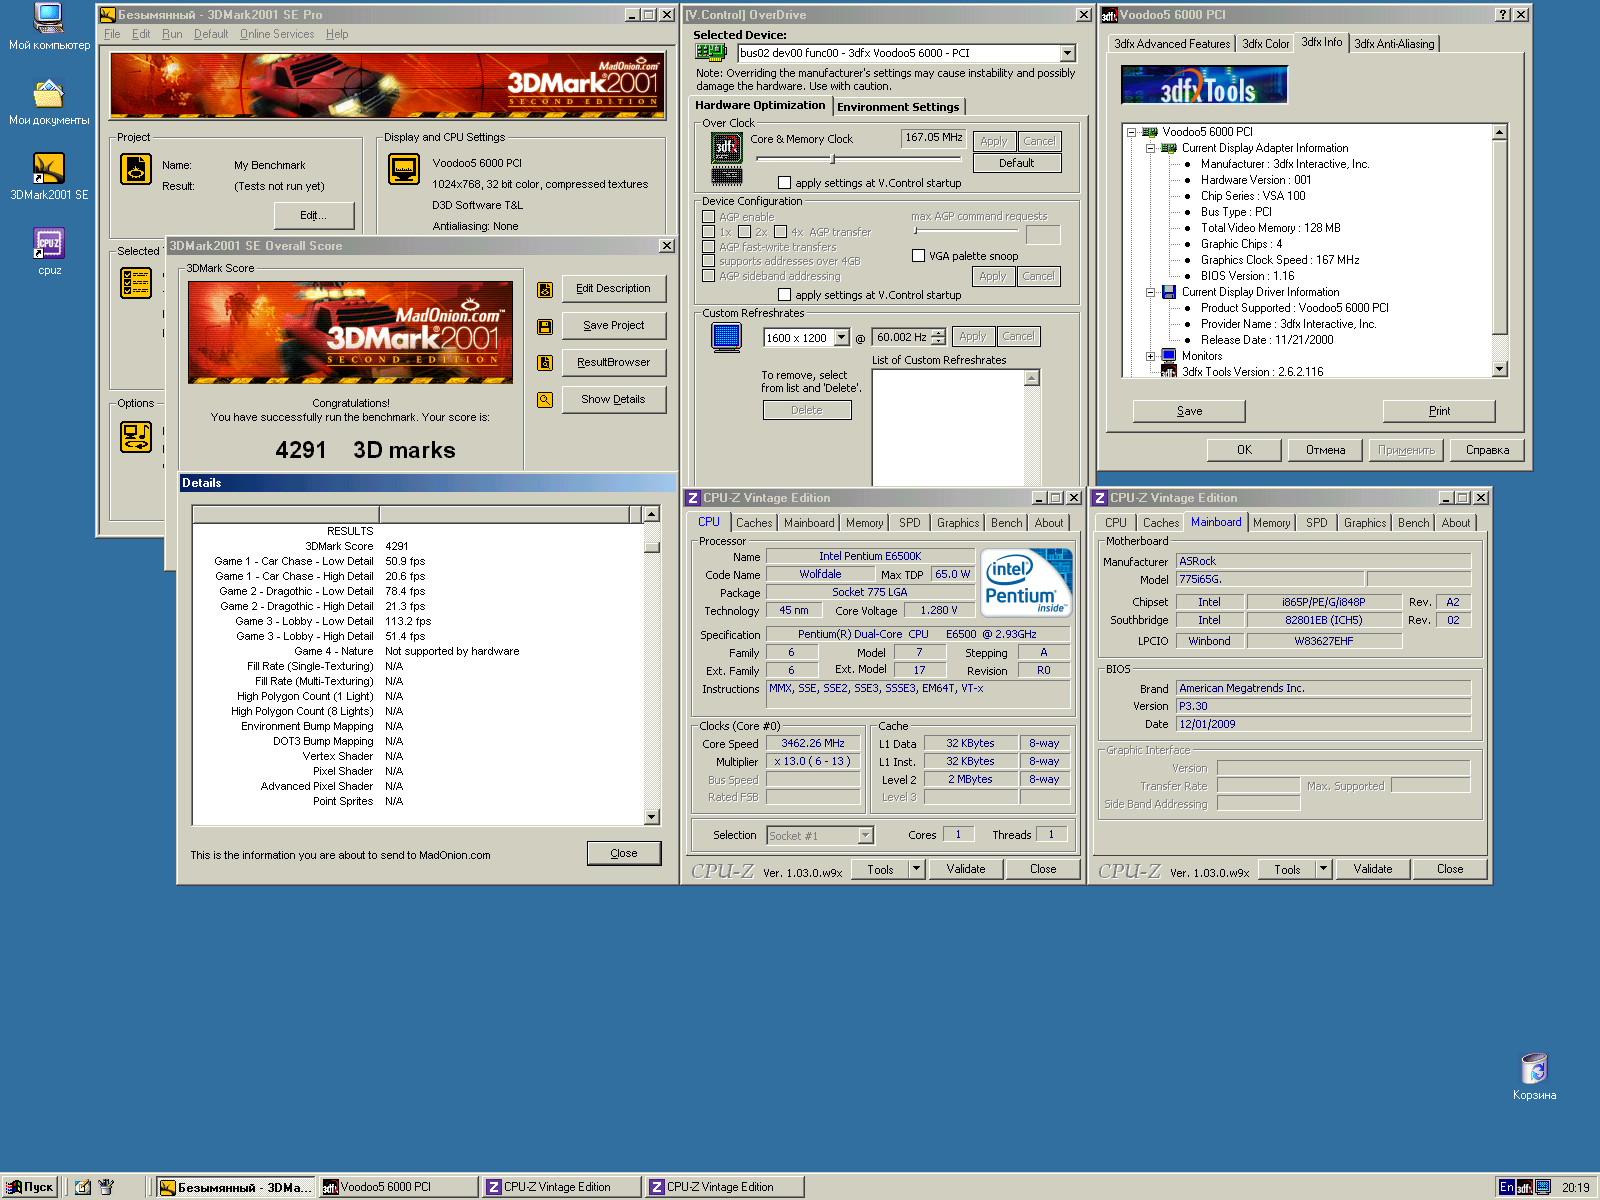The width and height of the screenshot is (1600, 1200).
Task: Collapse Current Display Driver Information node
Action: (1150, 292)
